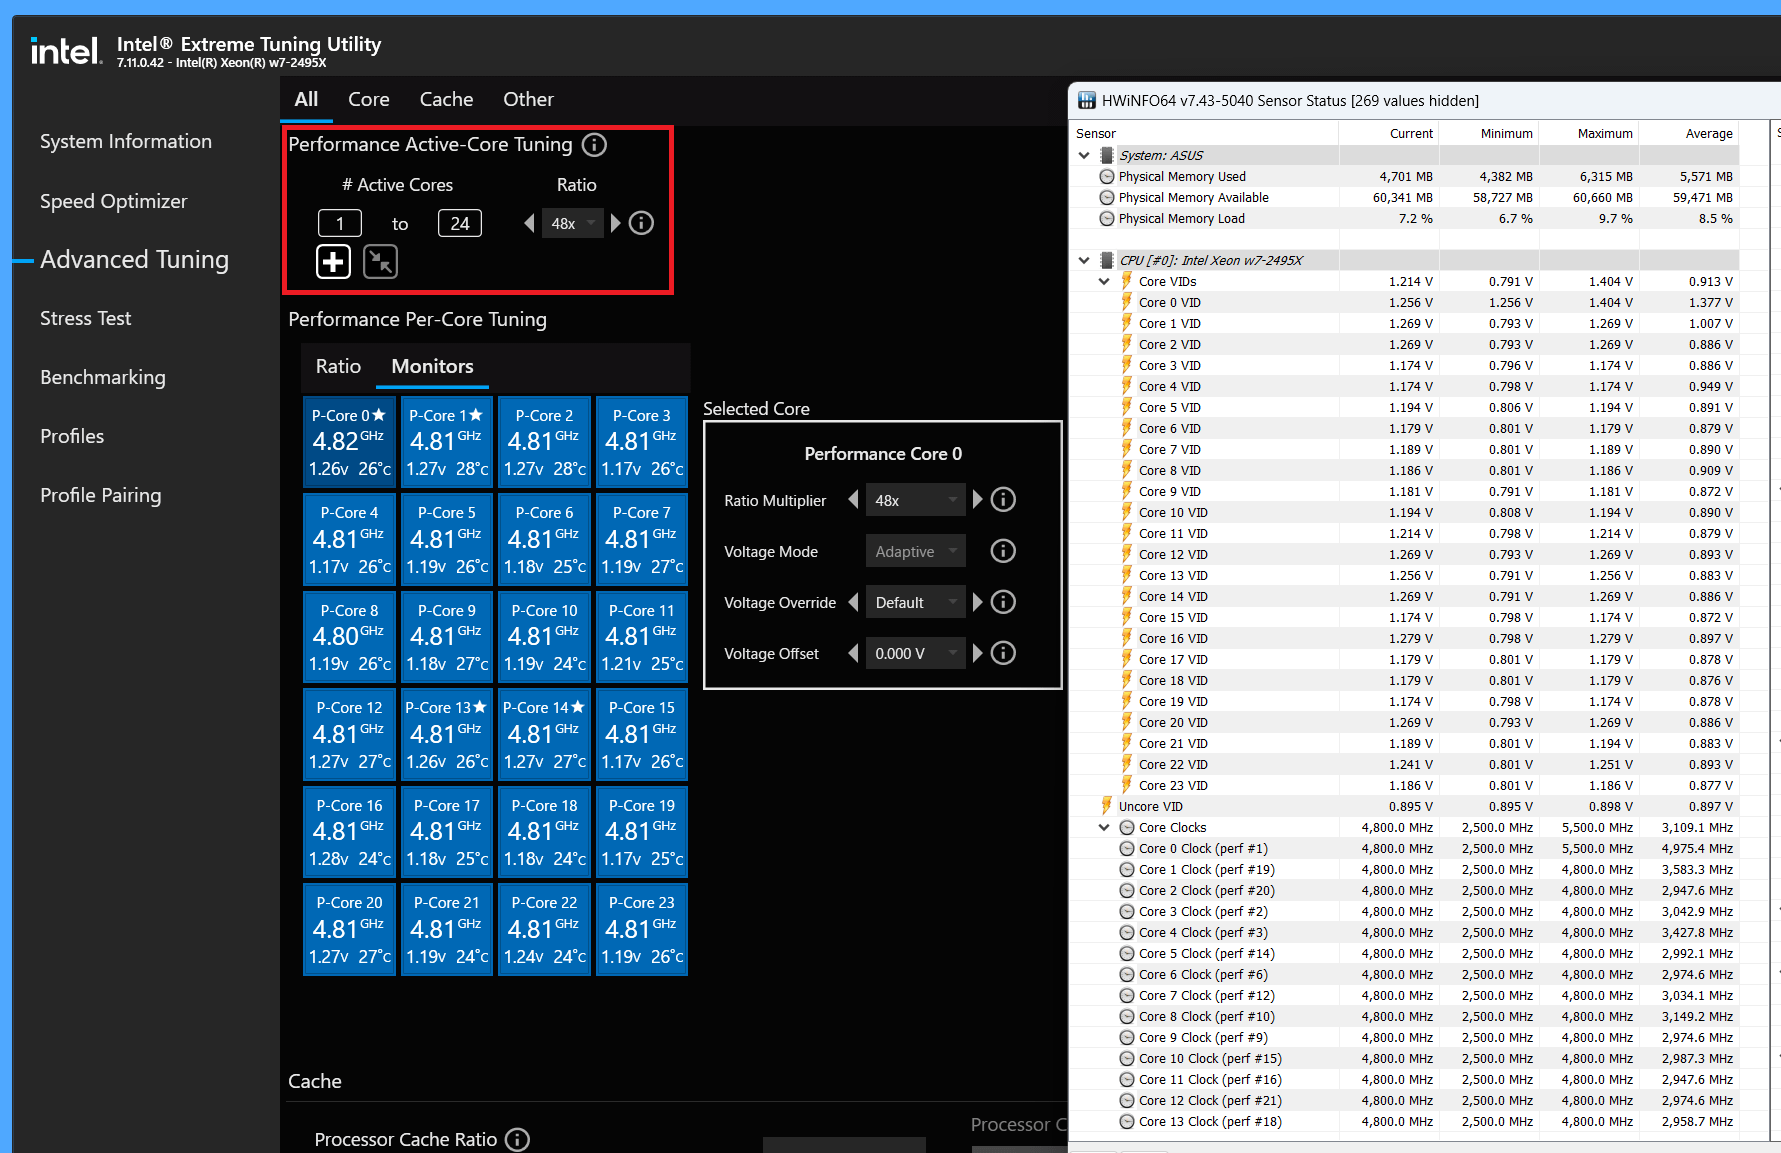Sort by Average column in HWiNFO
This screenshot has height=1153, width=1781.
pyautogui.click(x=1689, y=133)
